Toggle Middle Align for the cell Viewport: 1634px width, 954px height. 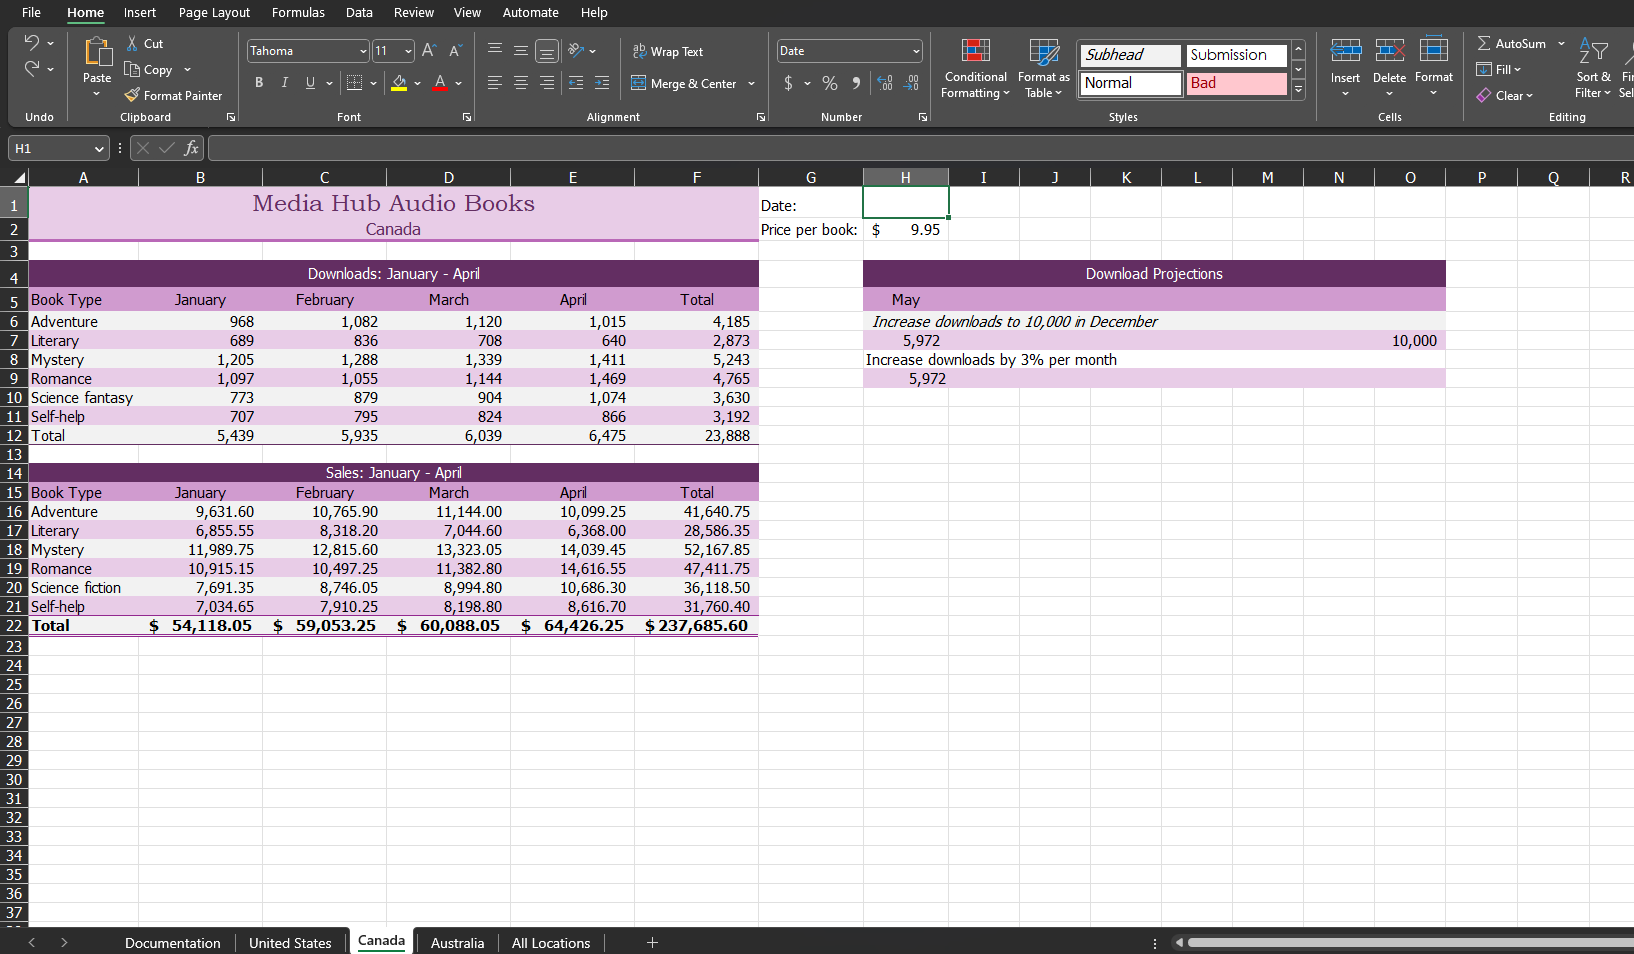(x=521, y=50)
